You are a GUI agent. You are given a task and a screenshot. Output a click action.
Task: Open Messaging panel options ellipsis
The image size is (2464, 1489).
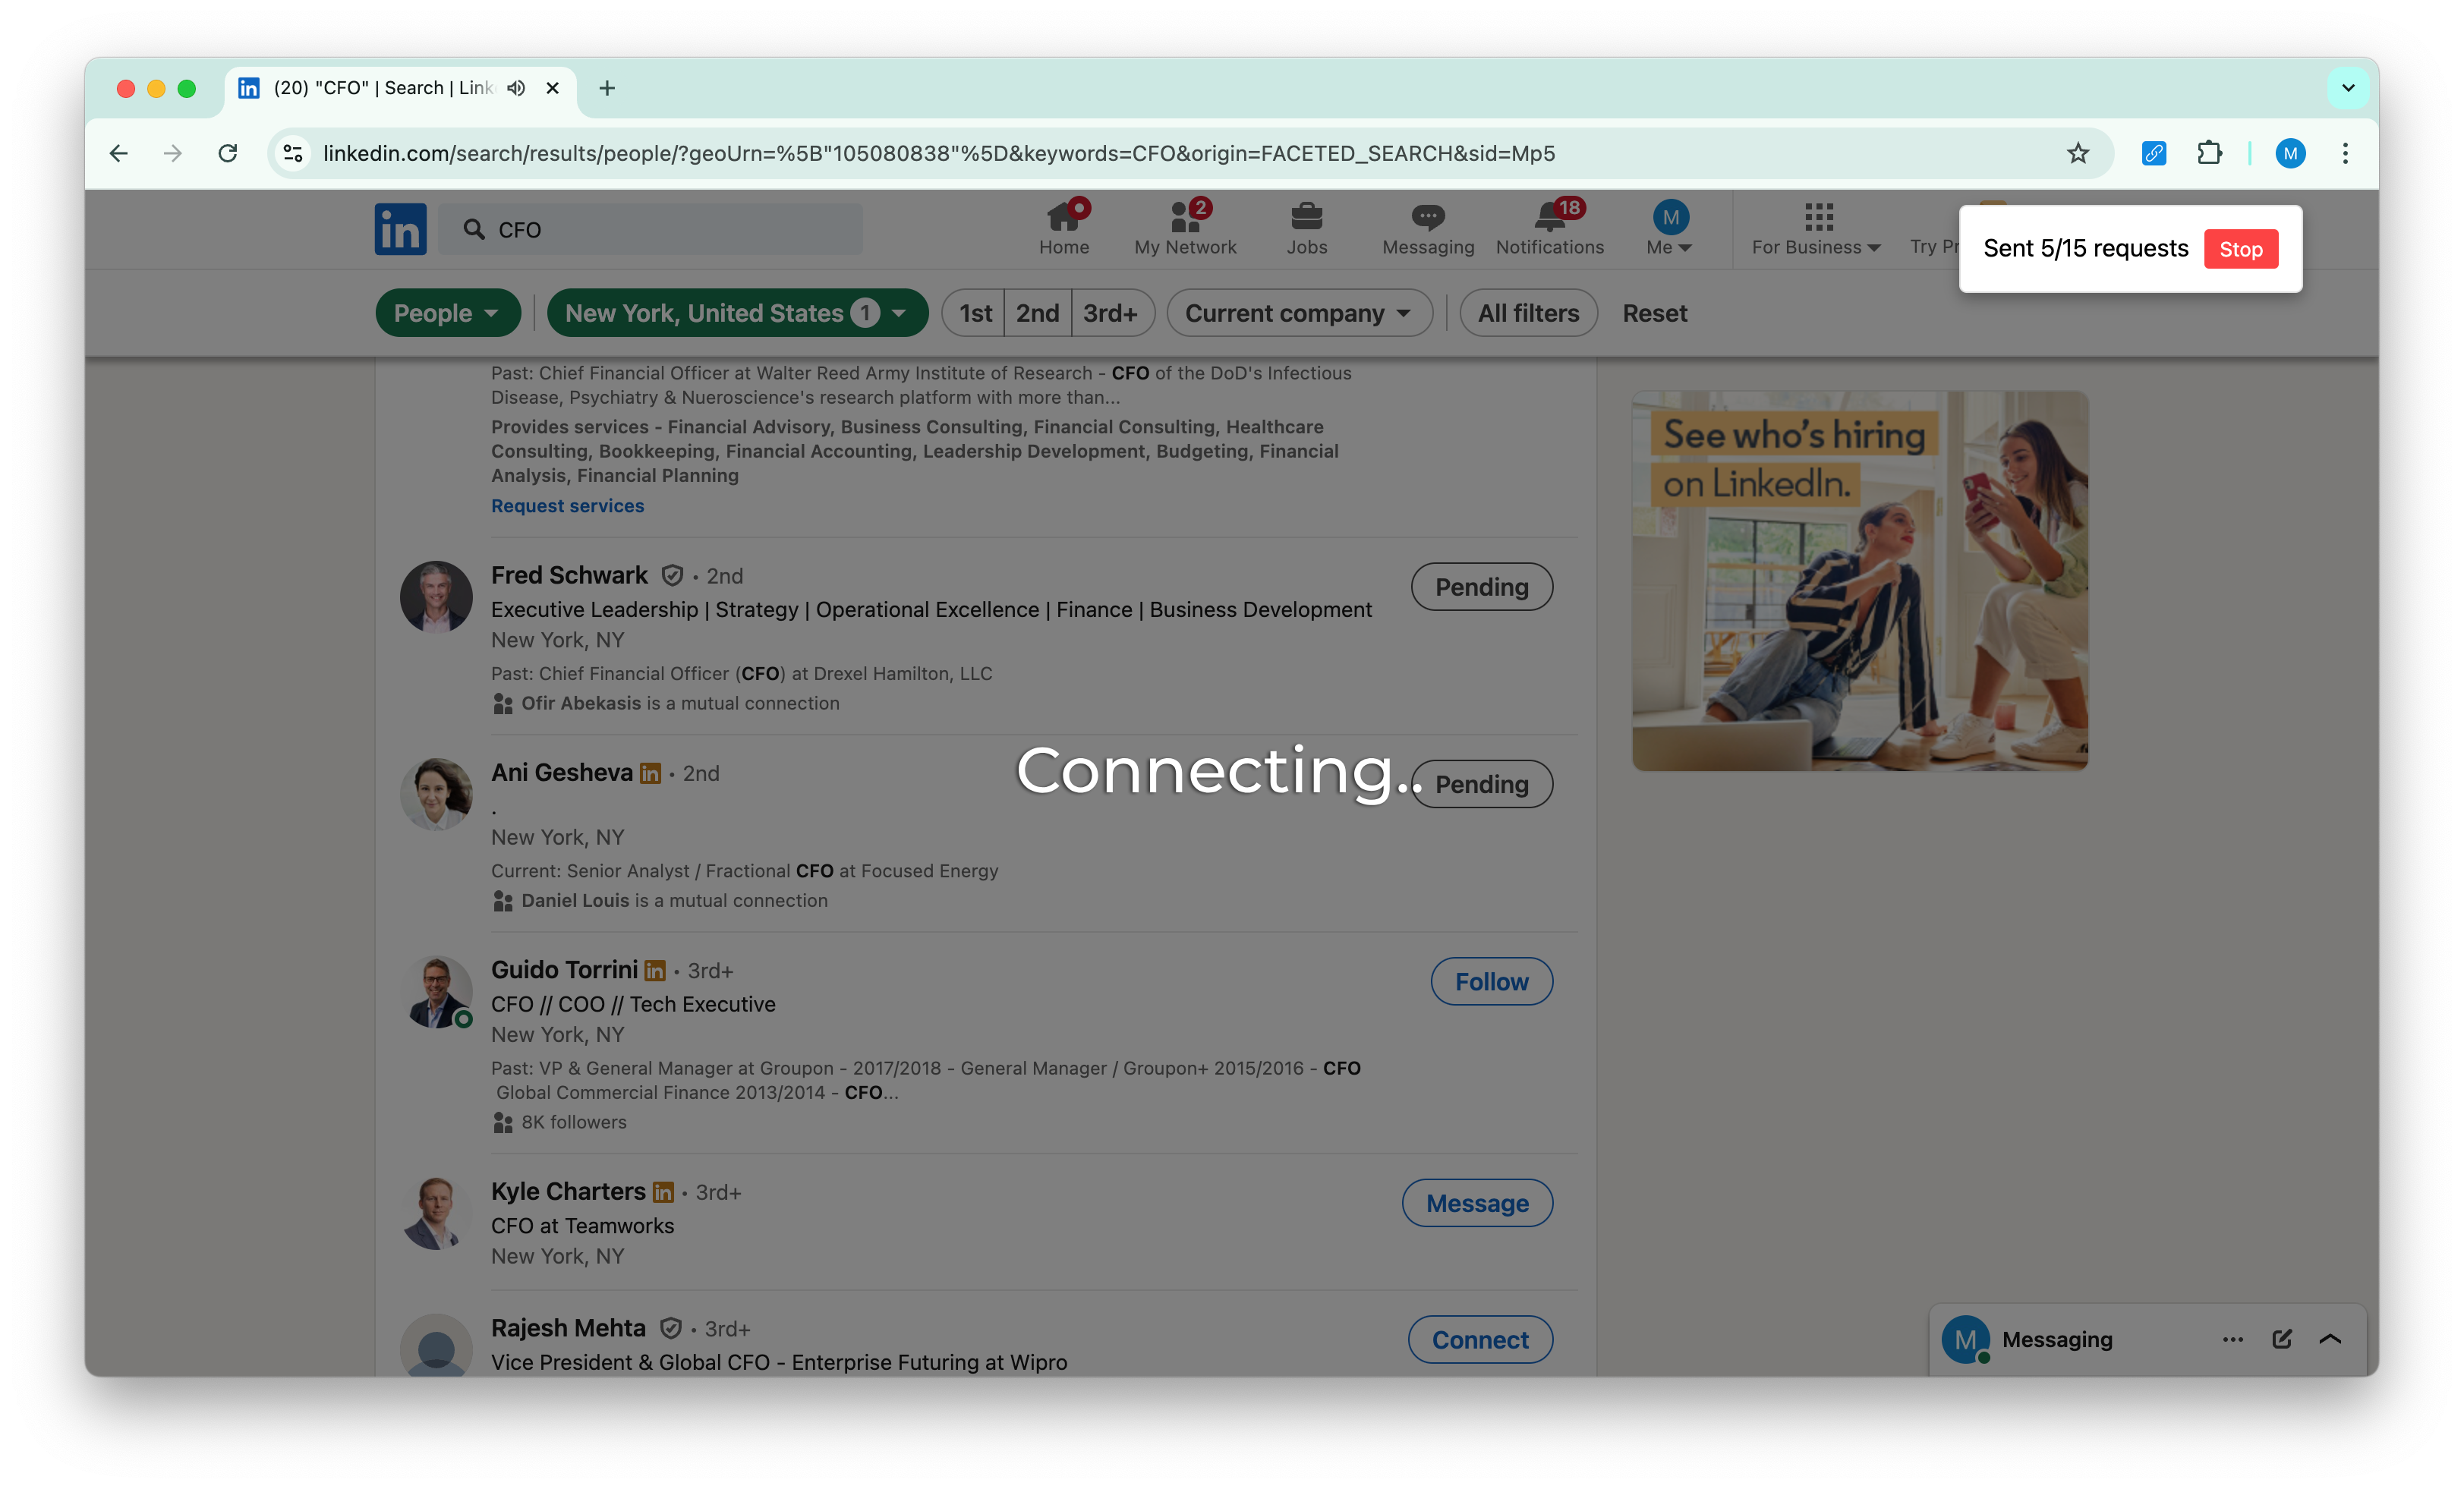pos(2232,1339)
